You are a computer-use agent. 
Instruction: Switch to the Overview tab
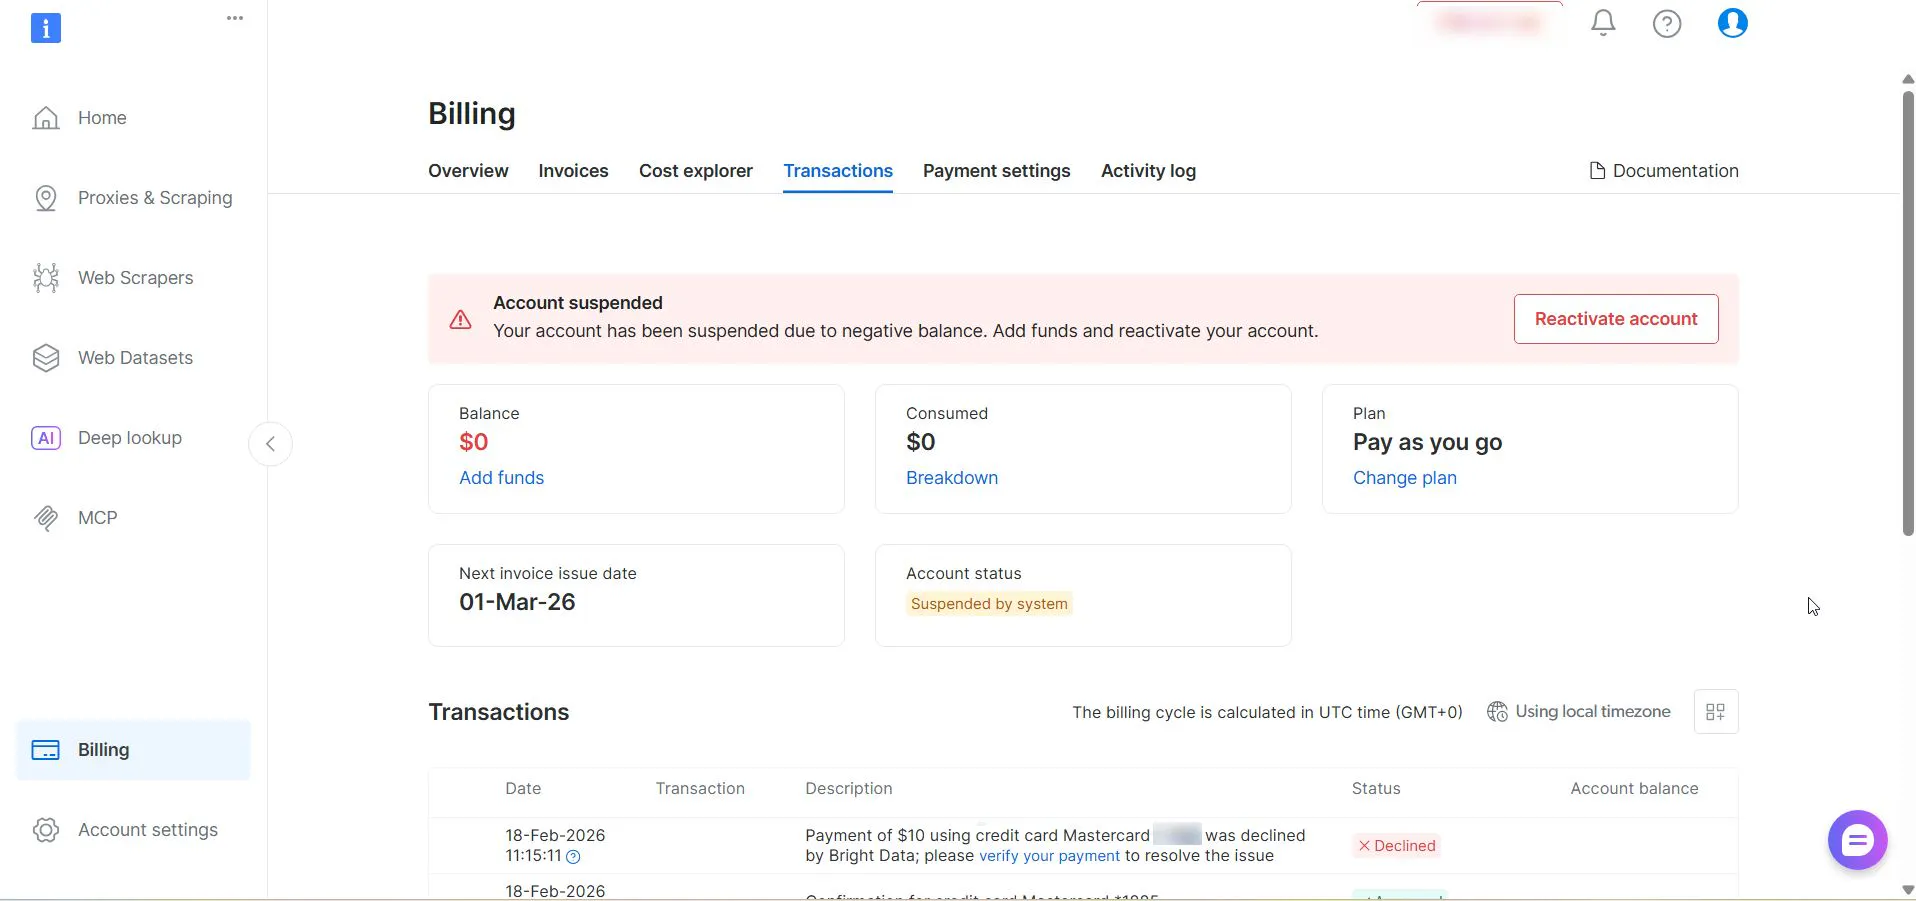[x=468, y=171]
